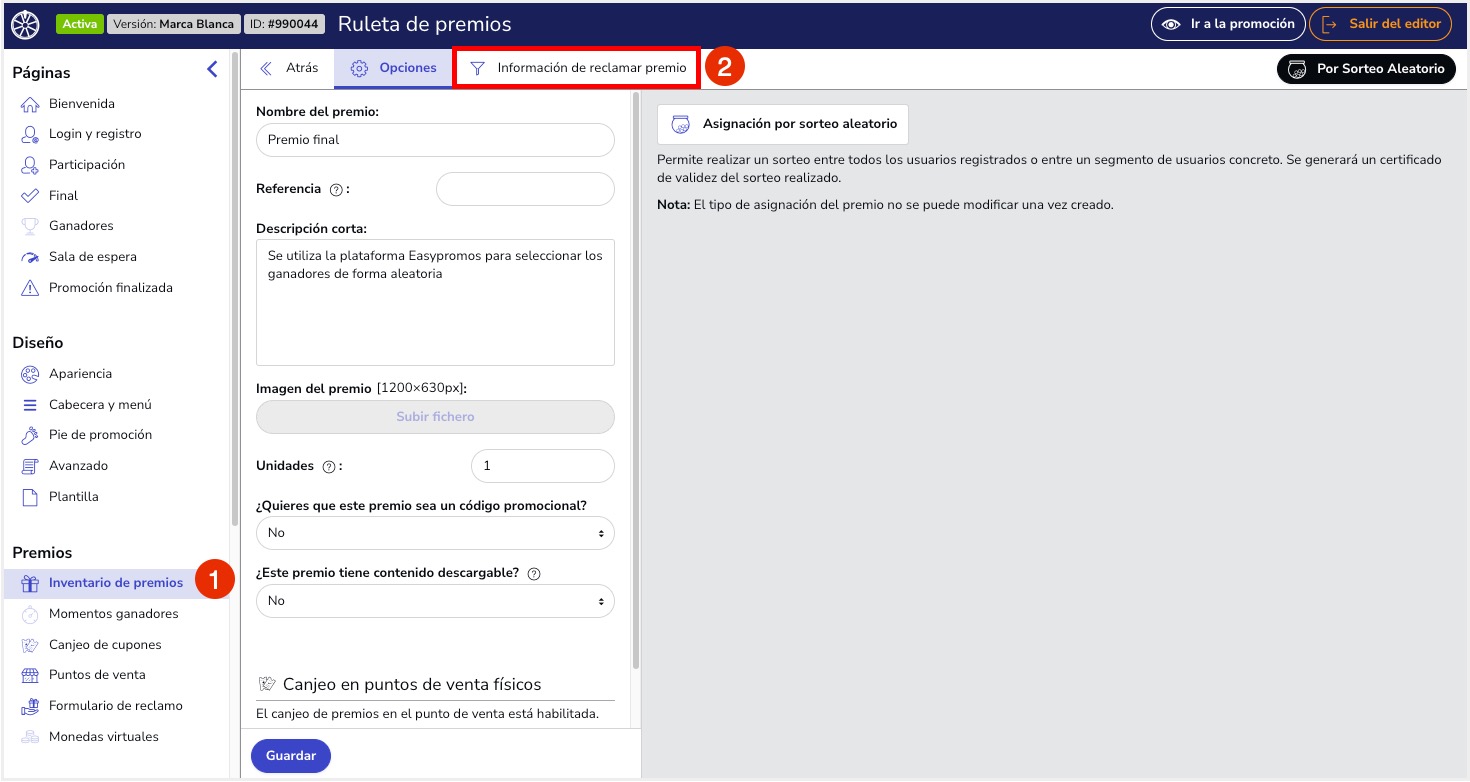Click the Bienvenida house icon
1470x782 pixels.
[30, 104]
